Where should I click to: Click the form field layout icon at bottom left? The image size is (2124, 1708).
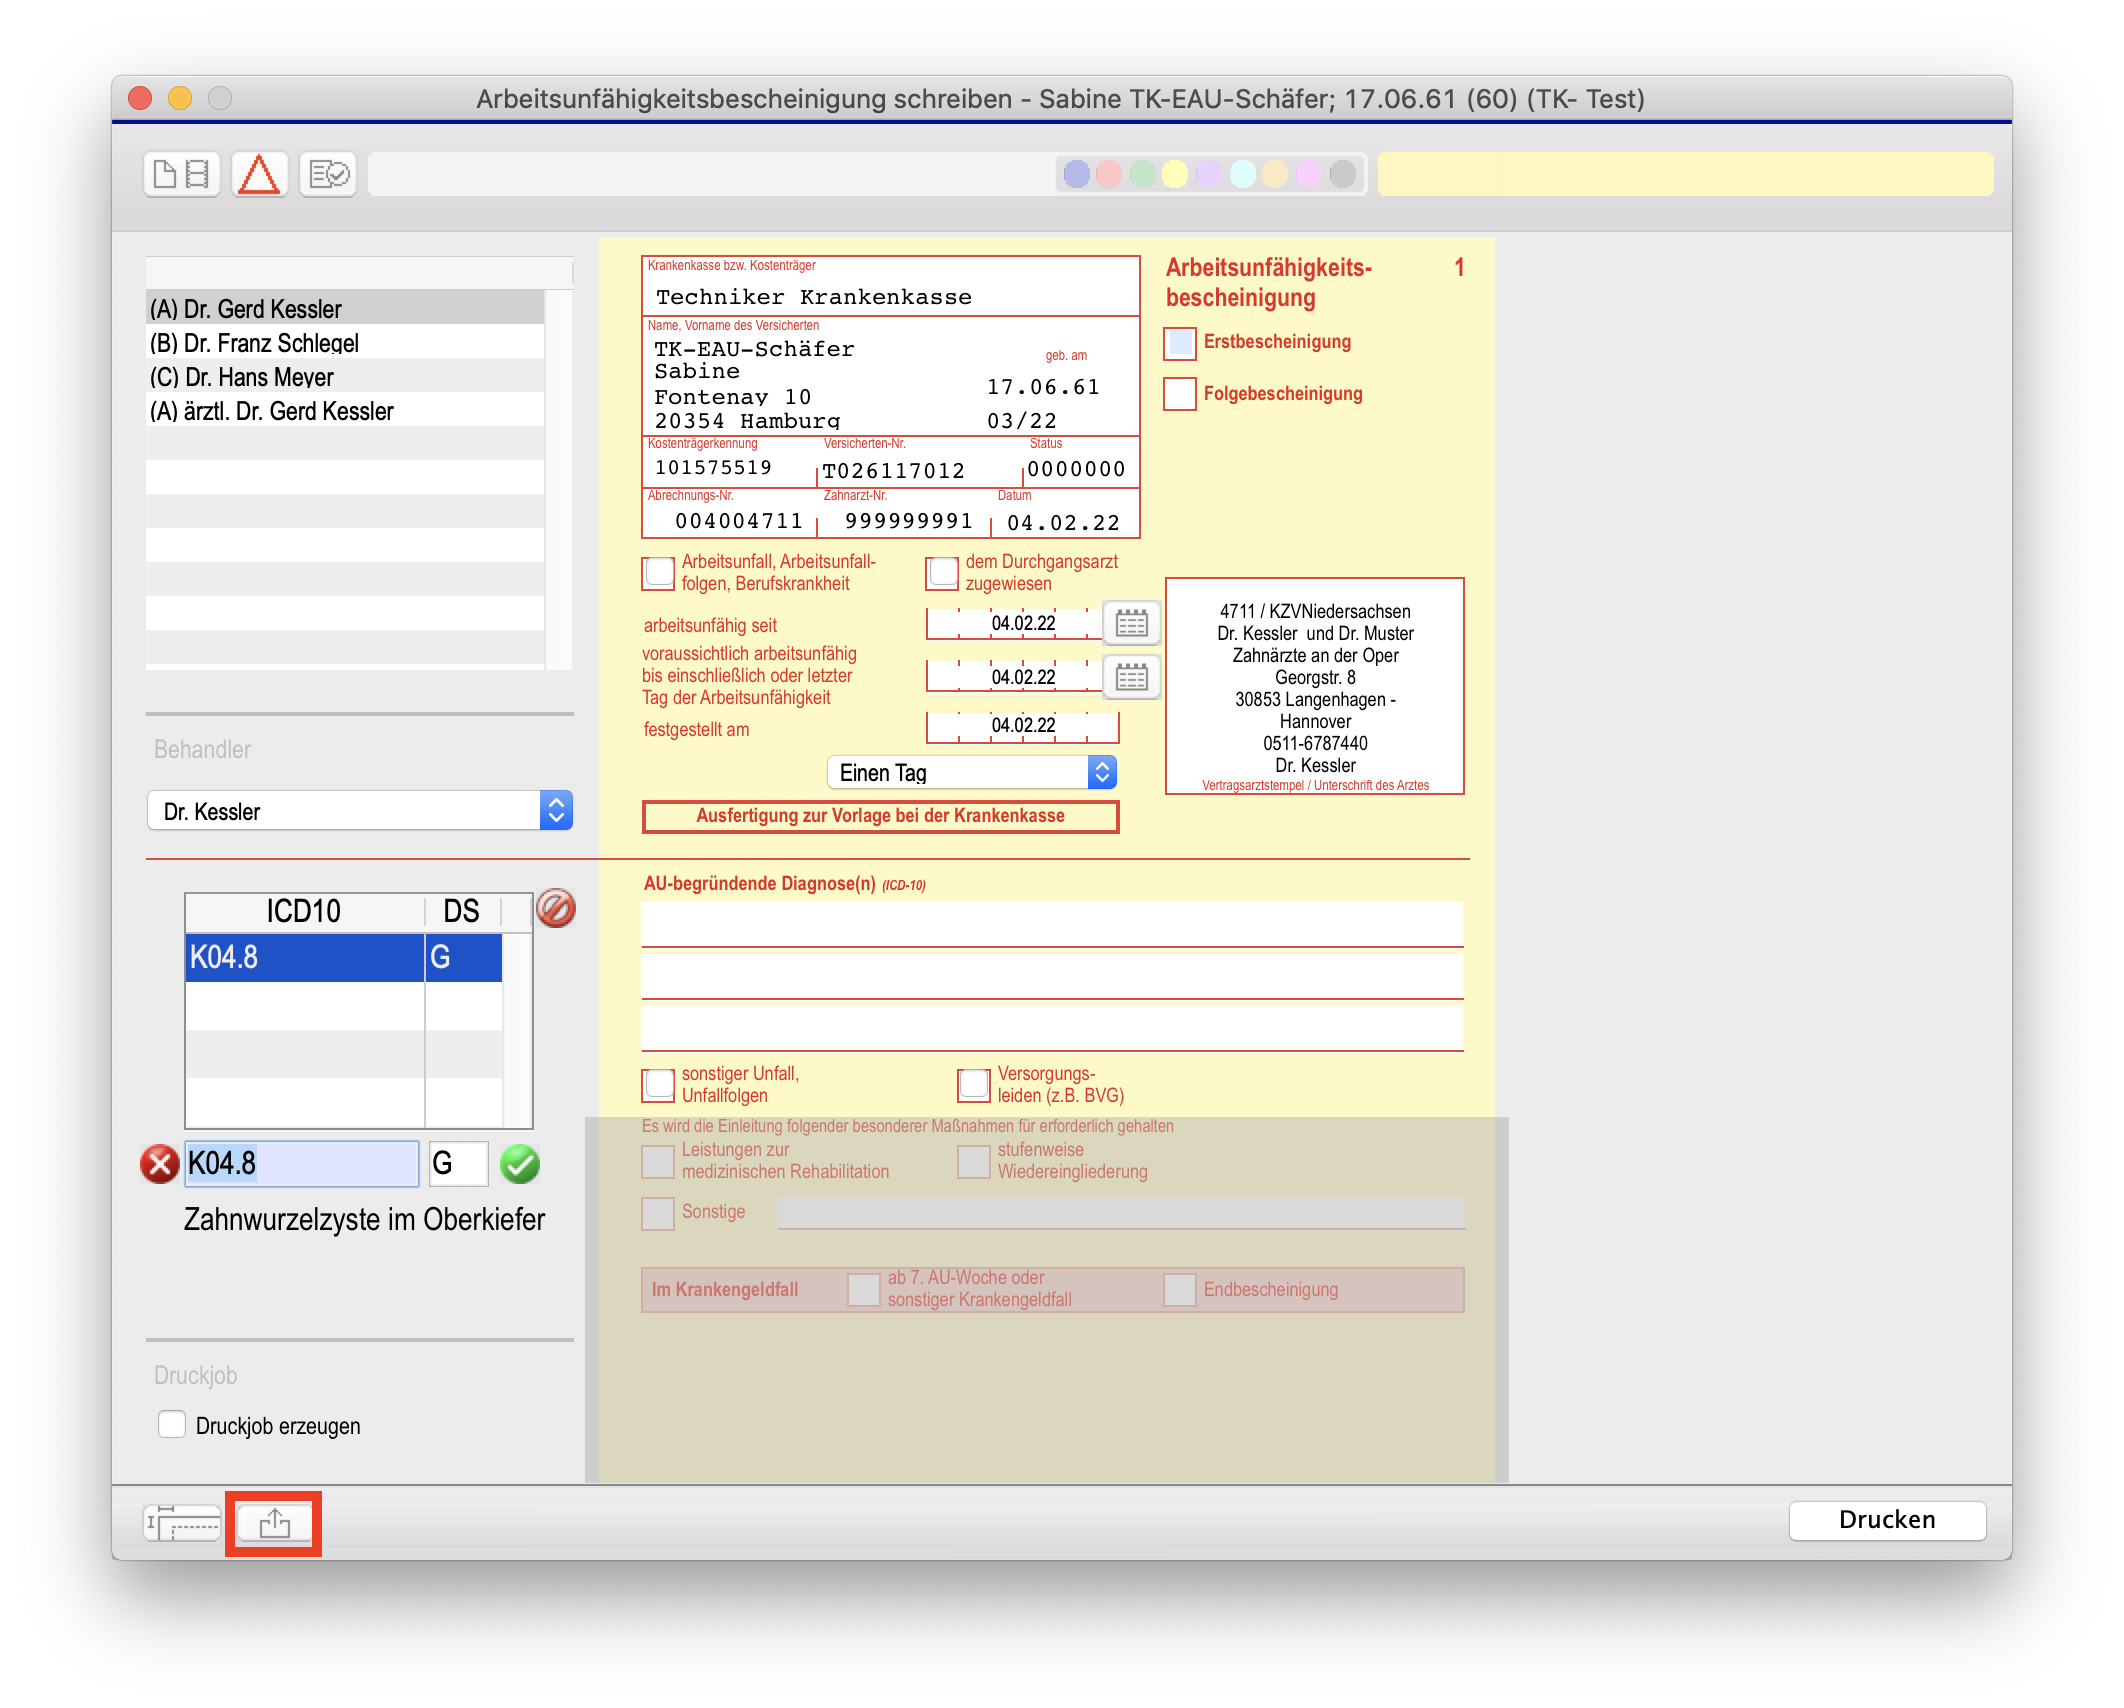[x=182, y=1524]
